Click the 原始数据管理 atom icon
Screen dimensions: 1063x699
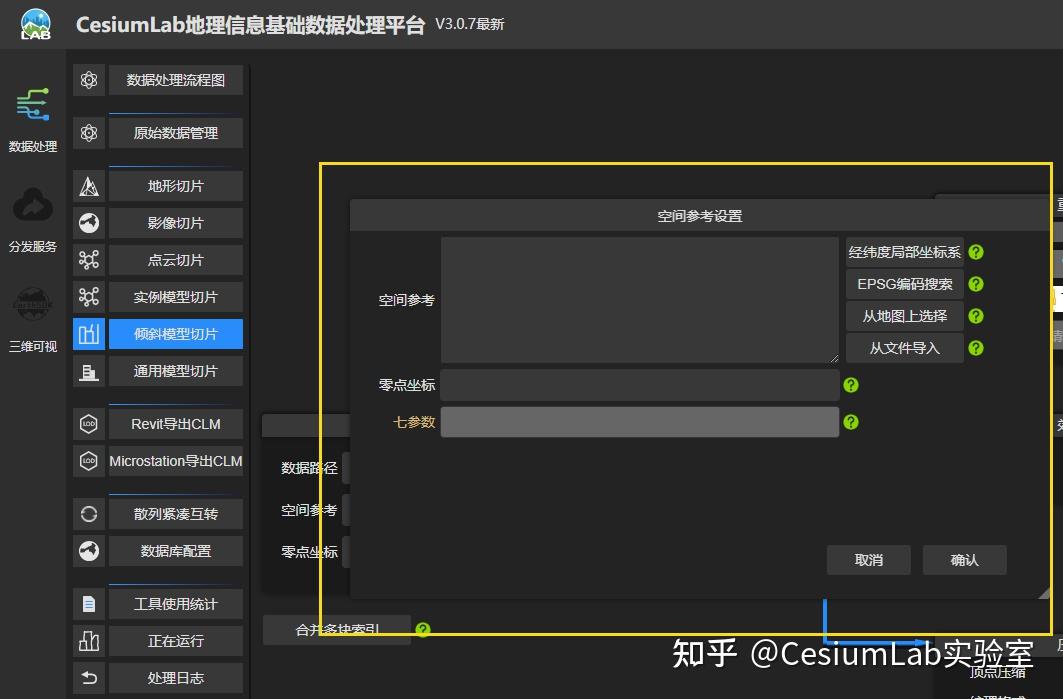[89, 131]
